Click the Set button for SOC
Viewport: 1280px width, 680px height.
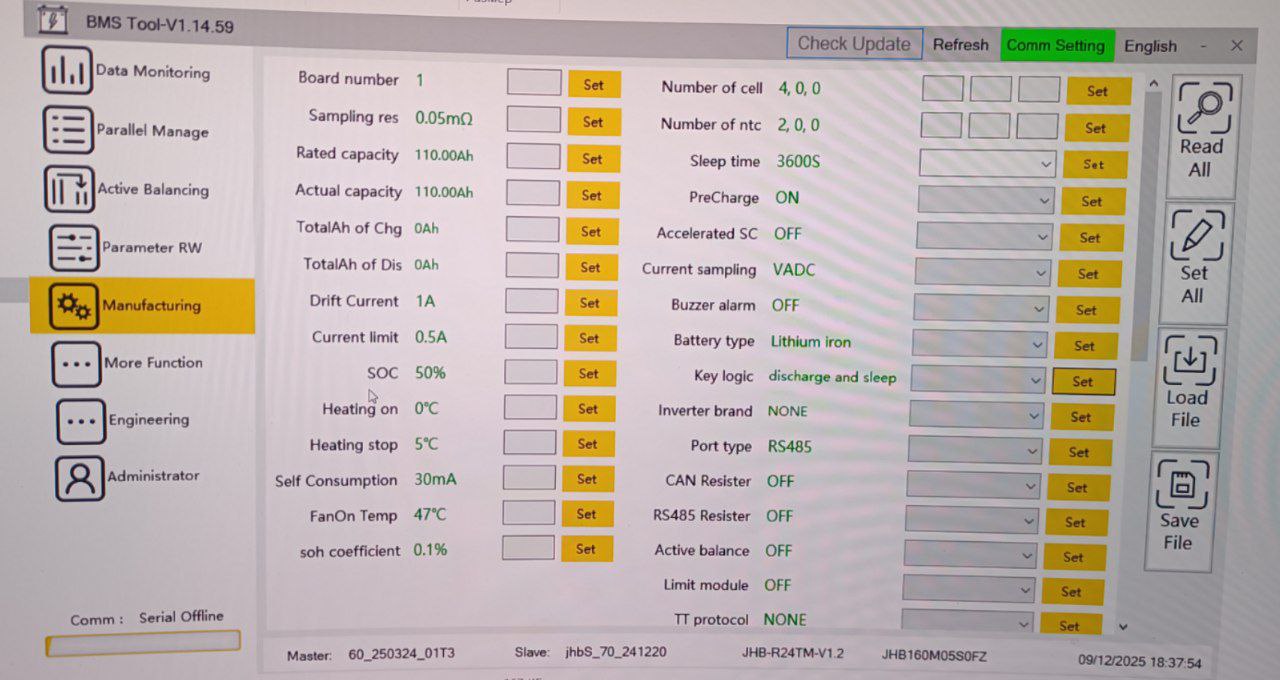coord(588,373)
